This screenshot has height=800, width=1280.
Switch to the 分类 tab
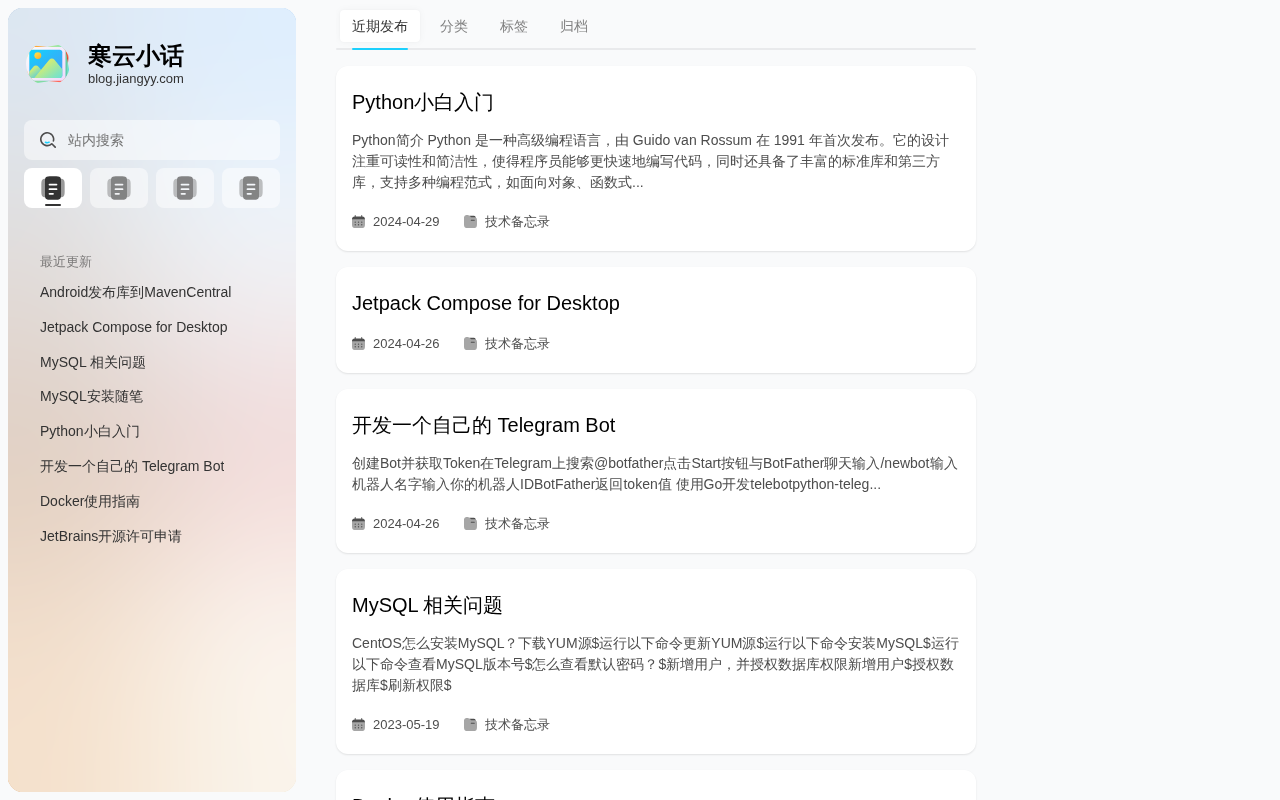tap(454, 26)
